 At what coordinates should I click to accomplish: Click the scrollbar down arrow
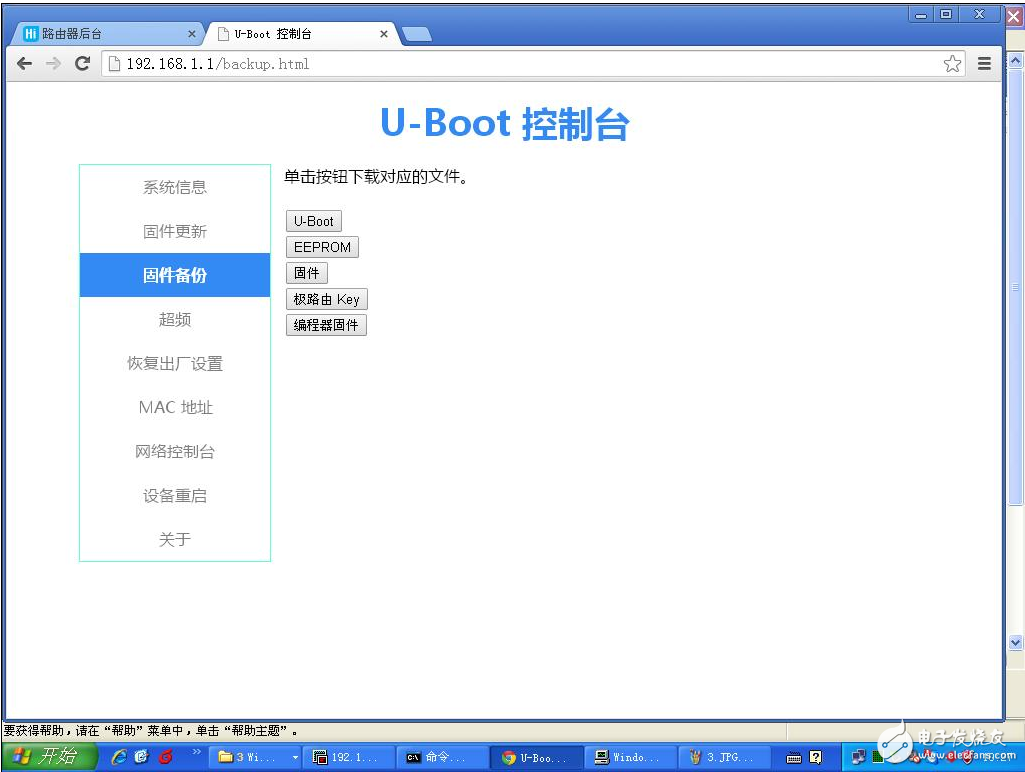(1015, 643)
